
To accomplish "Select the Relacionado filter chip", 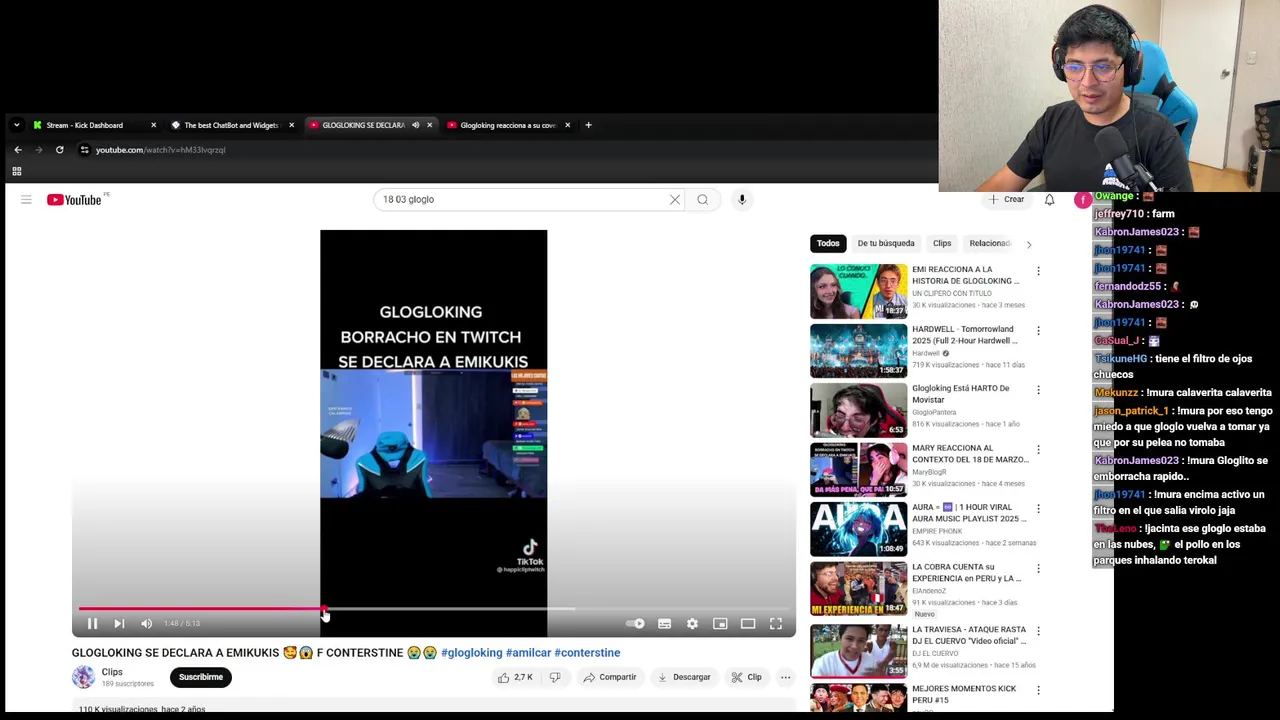I will tap(990, 243).
